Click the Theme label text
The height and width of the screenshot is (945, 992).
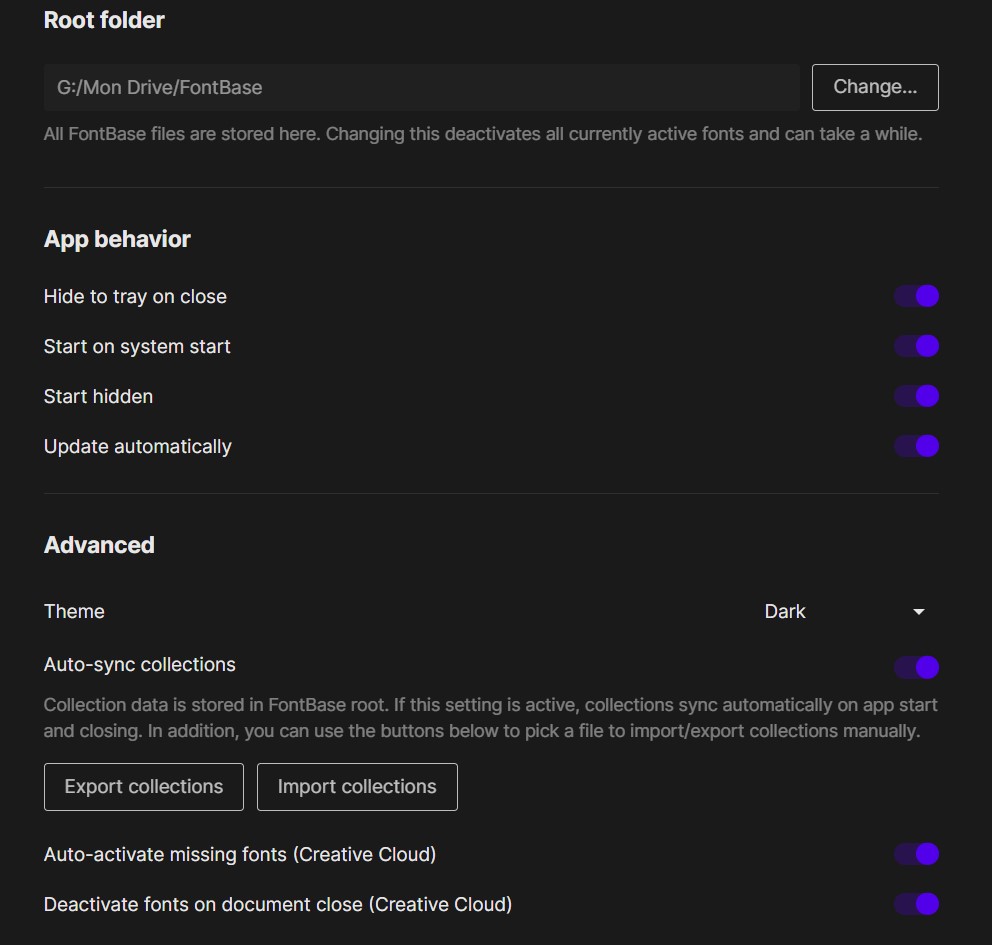(74, 611)
